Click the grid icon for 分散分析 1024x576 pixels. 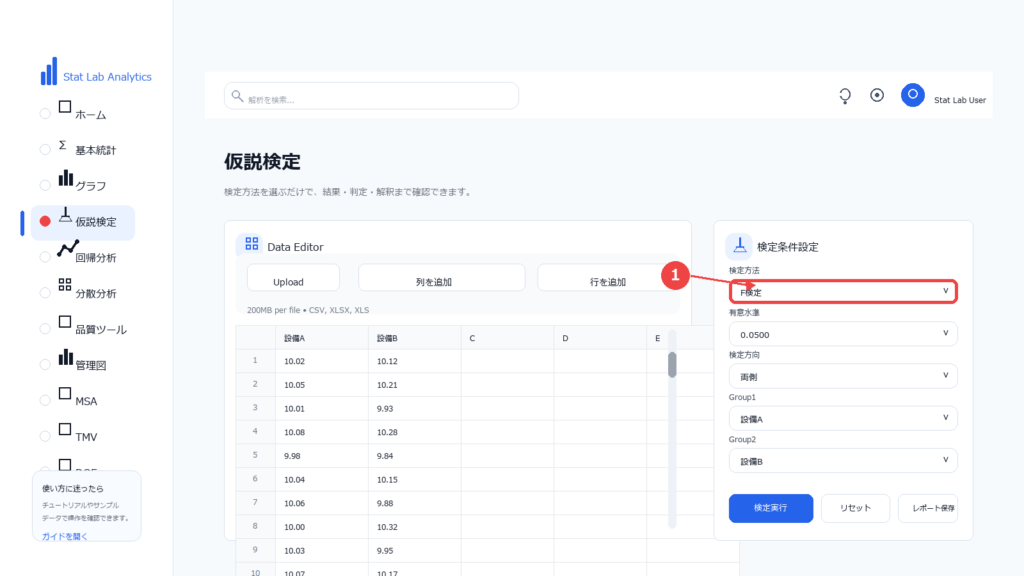[x=65, y=285]
